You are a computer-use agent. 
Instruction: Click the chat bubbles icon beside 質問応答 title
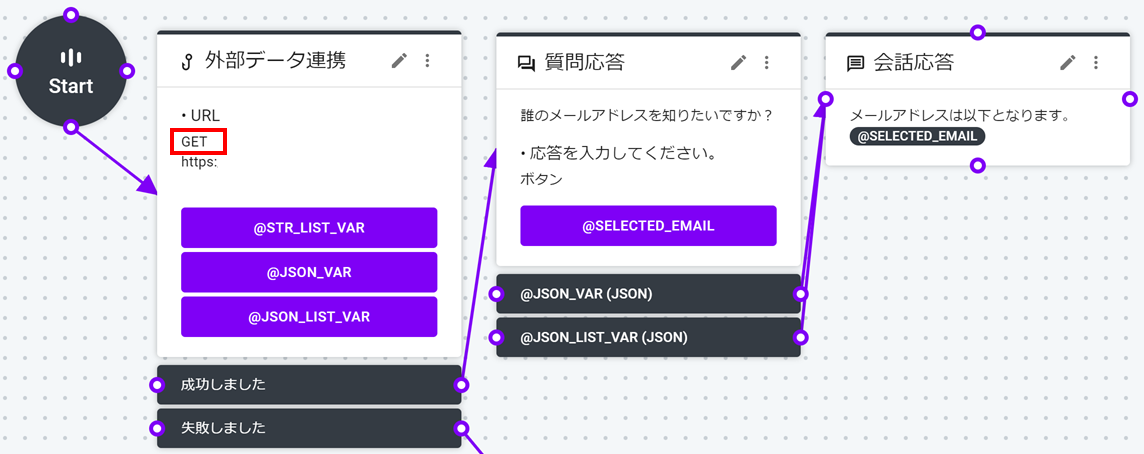click(526, 64)
